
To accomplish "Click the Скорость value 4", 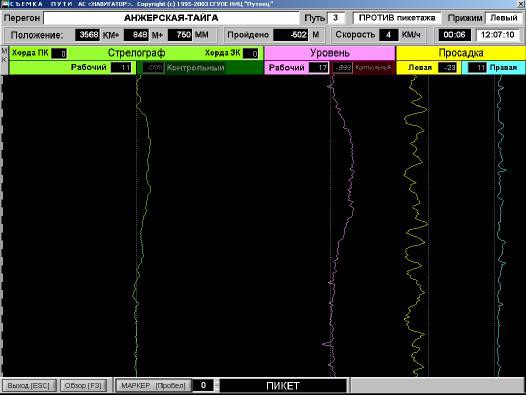I will [x=388, y=35].
